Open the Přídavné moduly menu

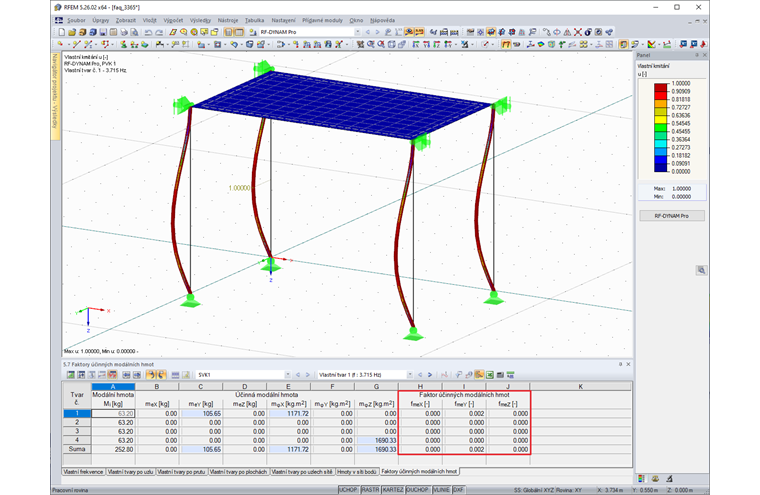[x=322, y=20]
